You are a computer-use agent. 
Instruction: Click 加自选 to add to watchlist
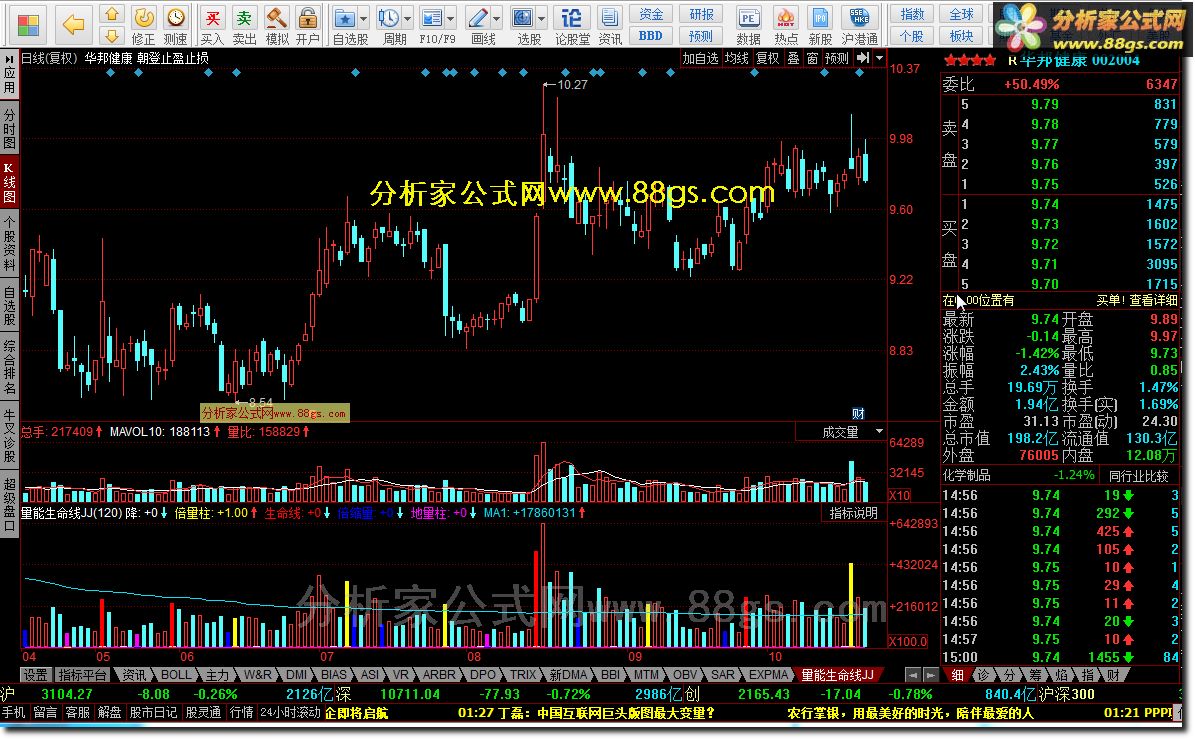tap(700, 58)
